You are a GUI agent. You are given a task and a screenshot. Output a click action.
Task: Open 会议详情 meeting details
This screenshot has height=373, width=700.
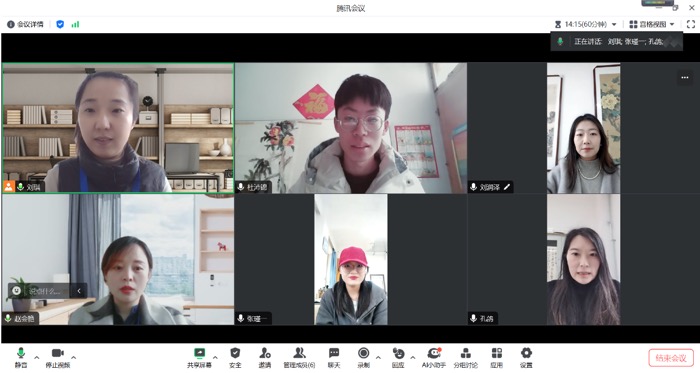[x=25, y=24]
